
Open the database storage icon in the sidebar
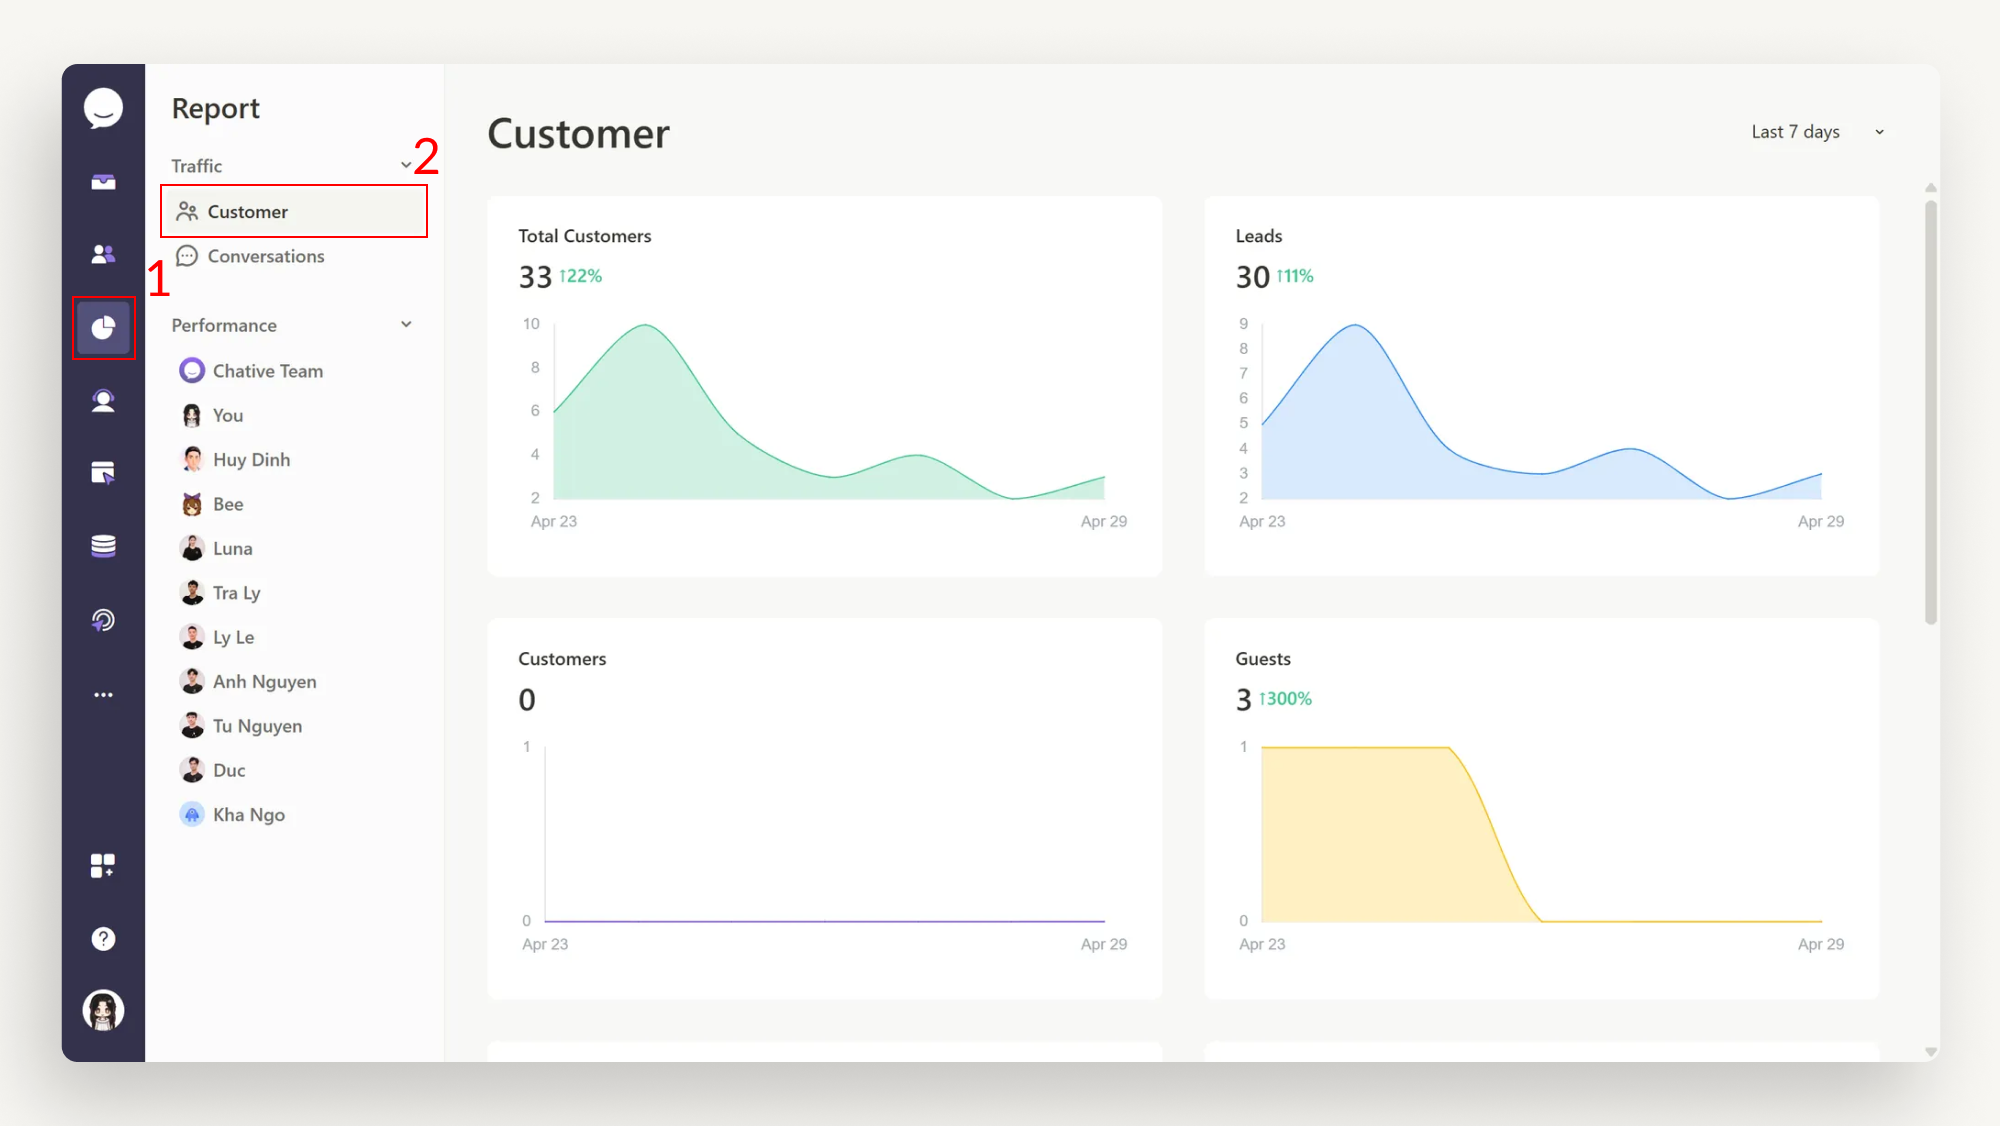tap(104, 546)
